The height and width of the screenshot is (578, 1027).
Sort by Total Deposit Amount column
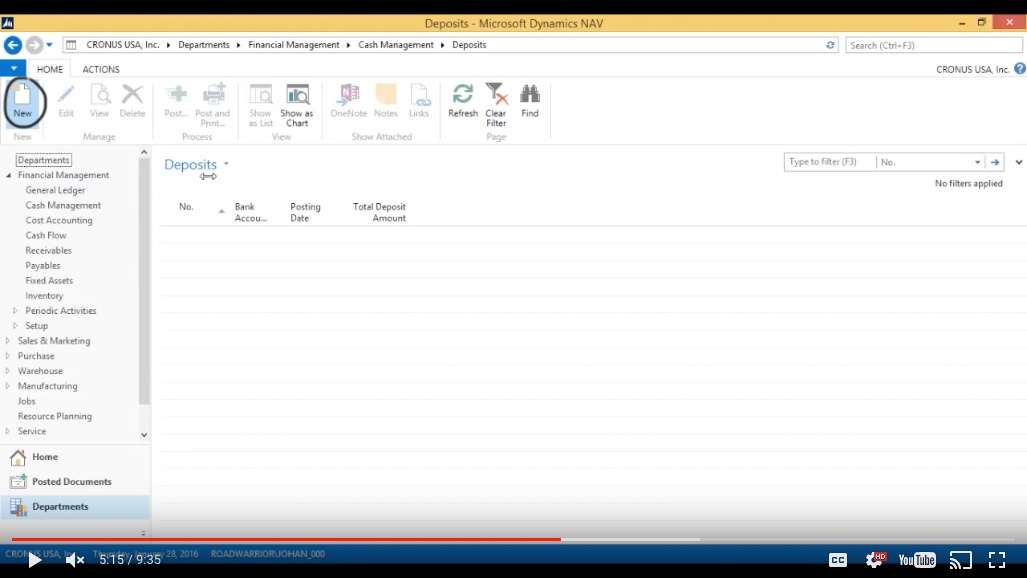[379, 212]
